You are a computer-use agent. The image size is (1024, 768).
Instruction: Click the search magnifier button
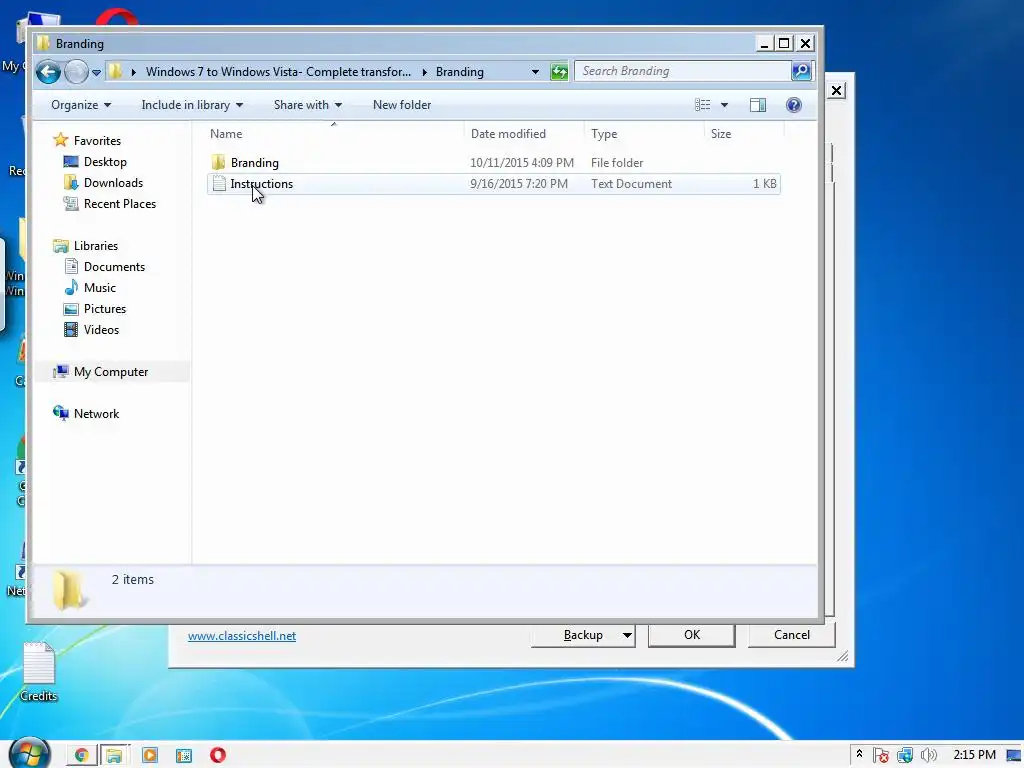click(801, 71)
